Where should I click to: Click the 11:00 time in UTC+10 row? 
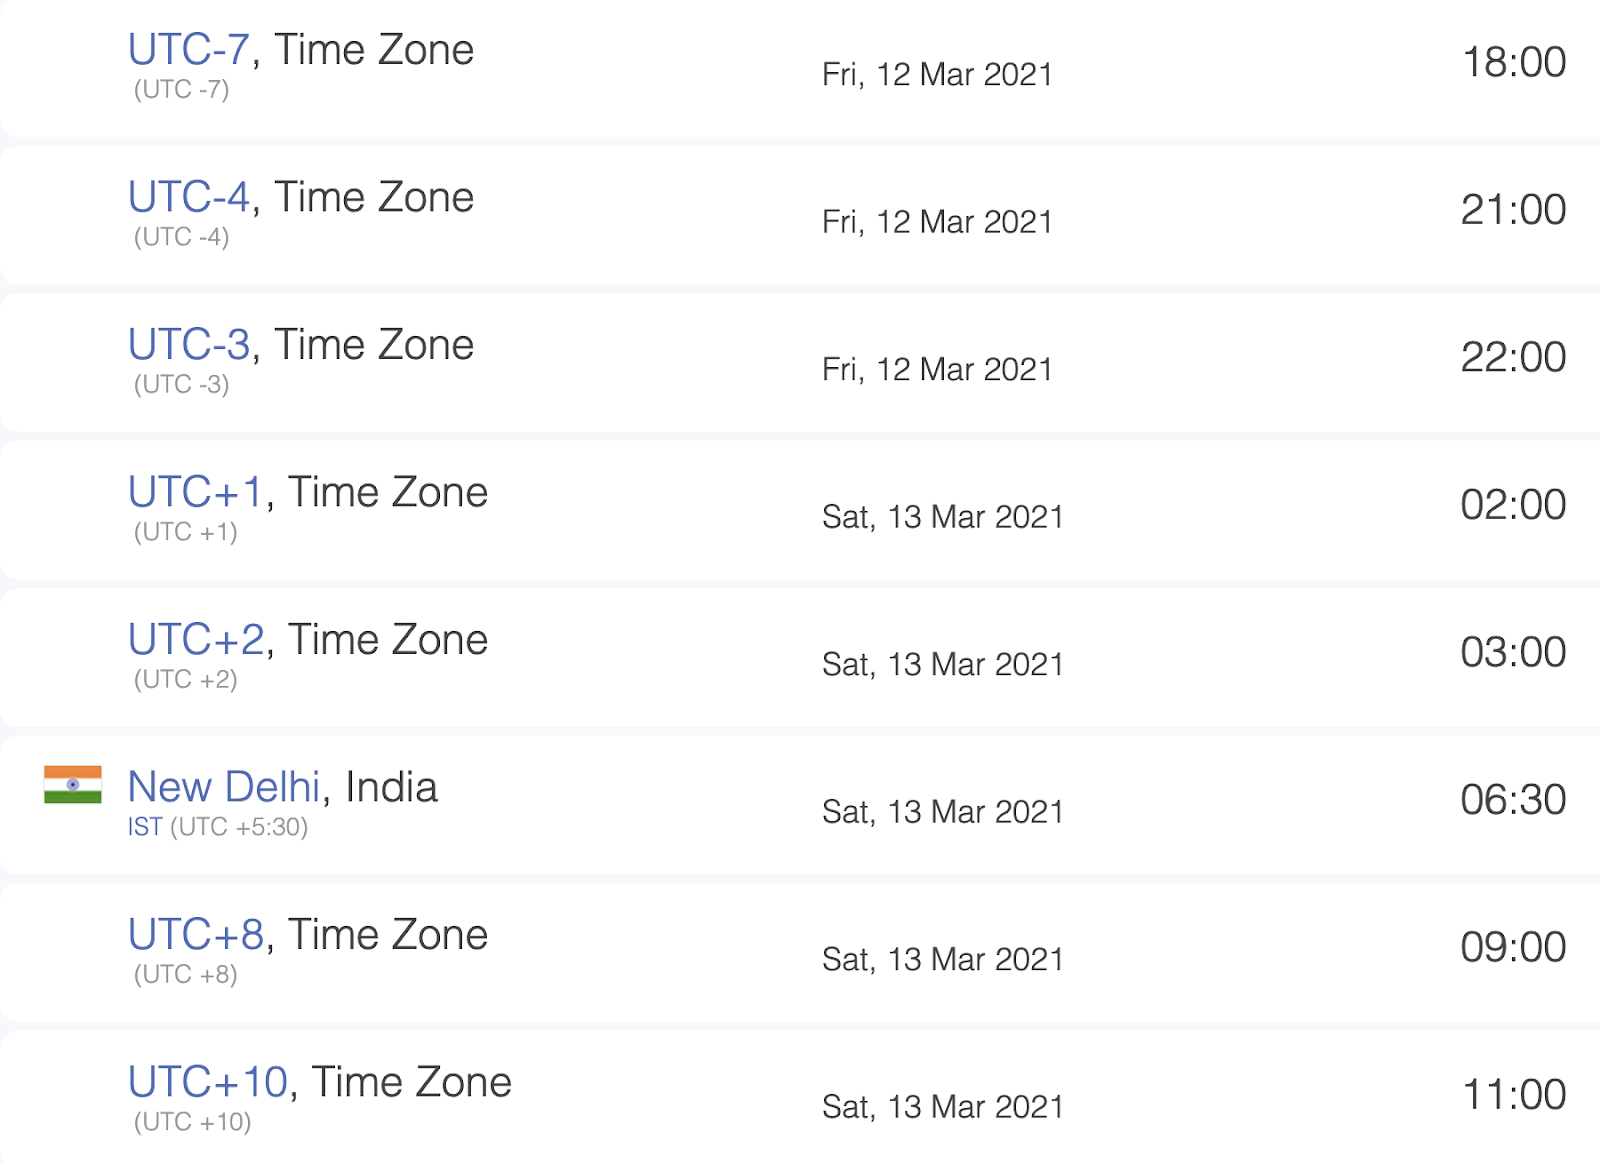pyautogui.click(x=1514, y=1095)
